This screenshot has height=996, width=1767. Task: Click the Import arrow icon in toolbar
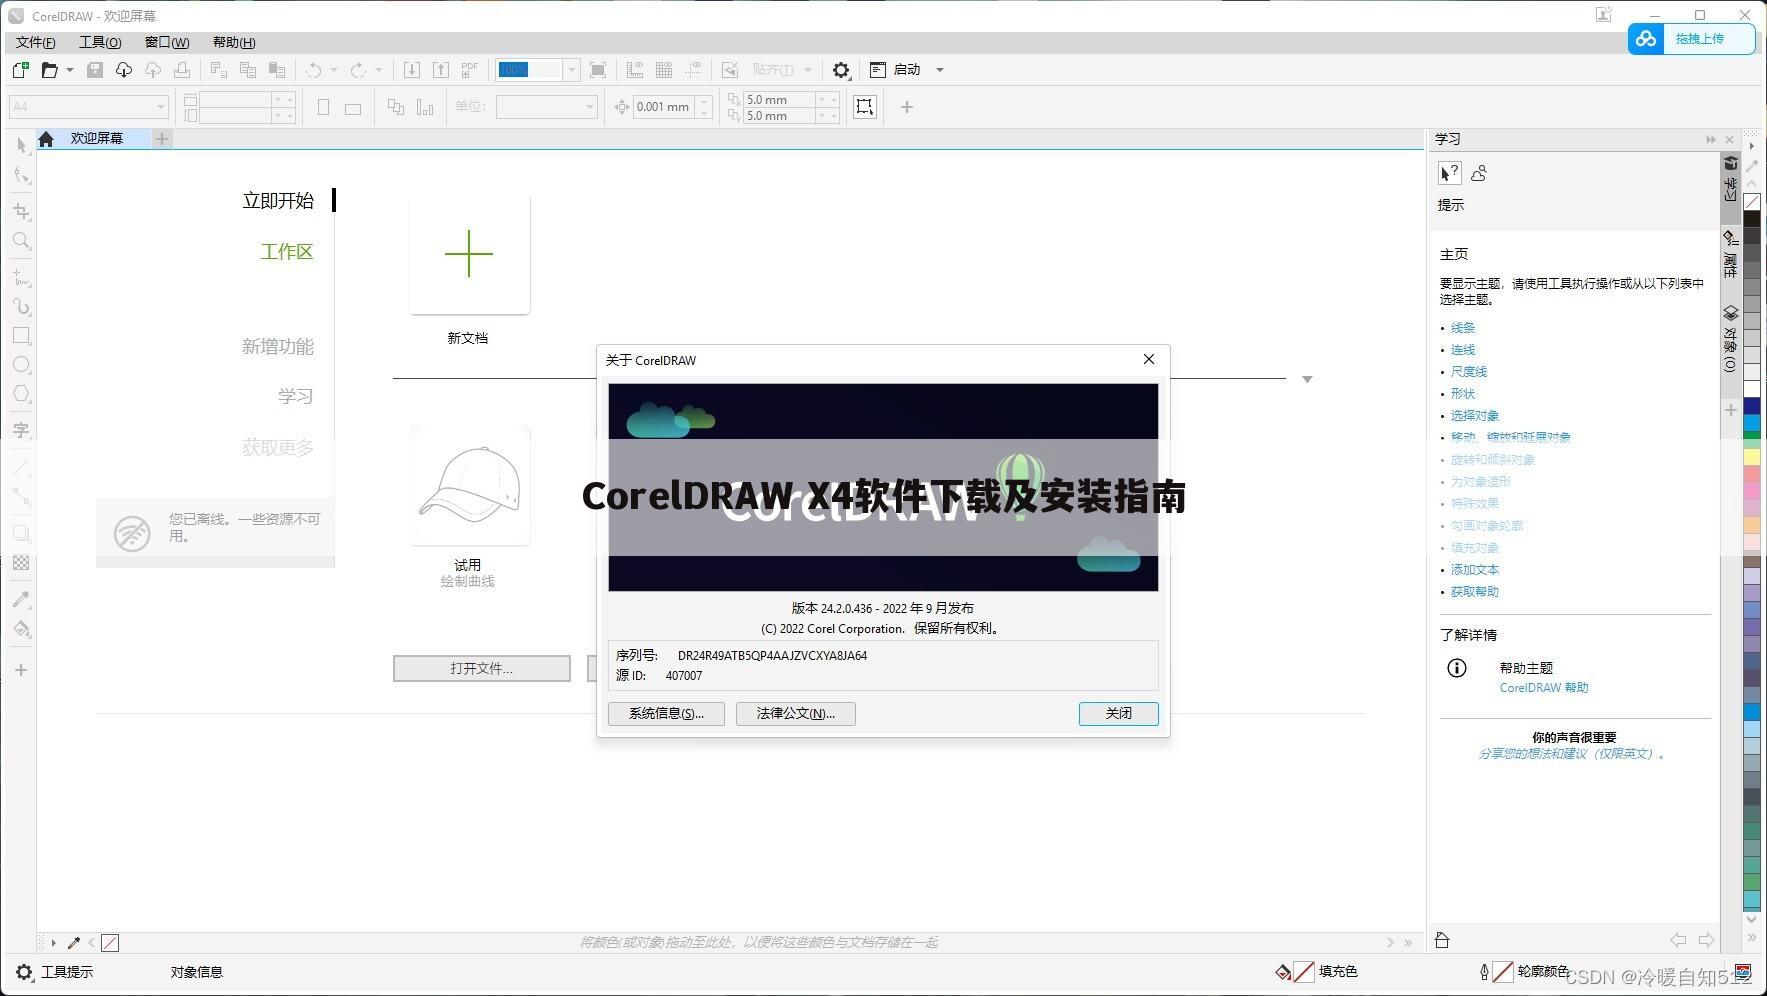411,70
